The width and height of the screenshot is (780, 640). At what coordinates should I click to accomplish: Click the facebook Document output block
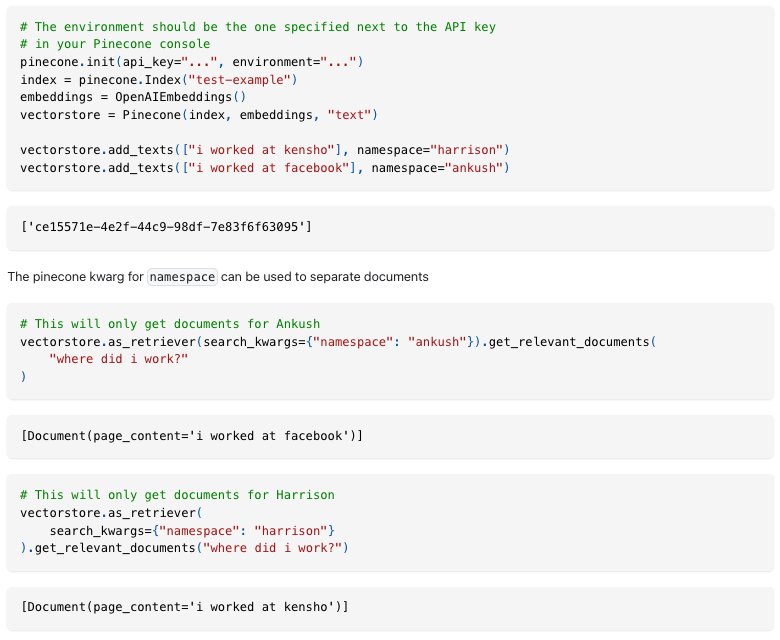(390, 436)
